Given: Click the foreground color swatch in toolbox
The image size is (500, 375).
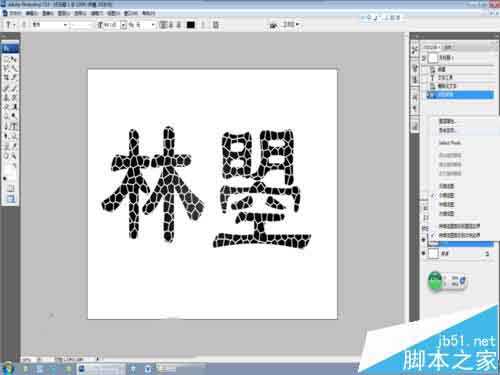Looking at the screenshot, I should tap(8, 169).
